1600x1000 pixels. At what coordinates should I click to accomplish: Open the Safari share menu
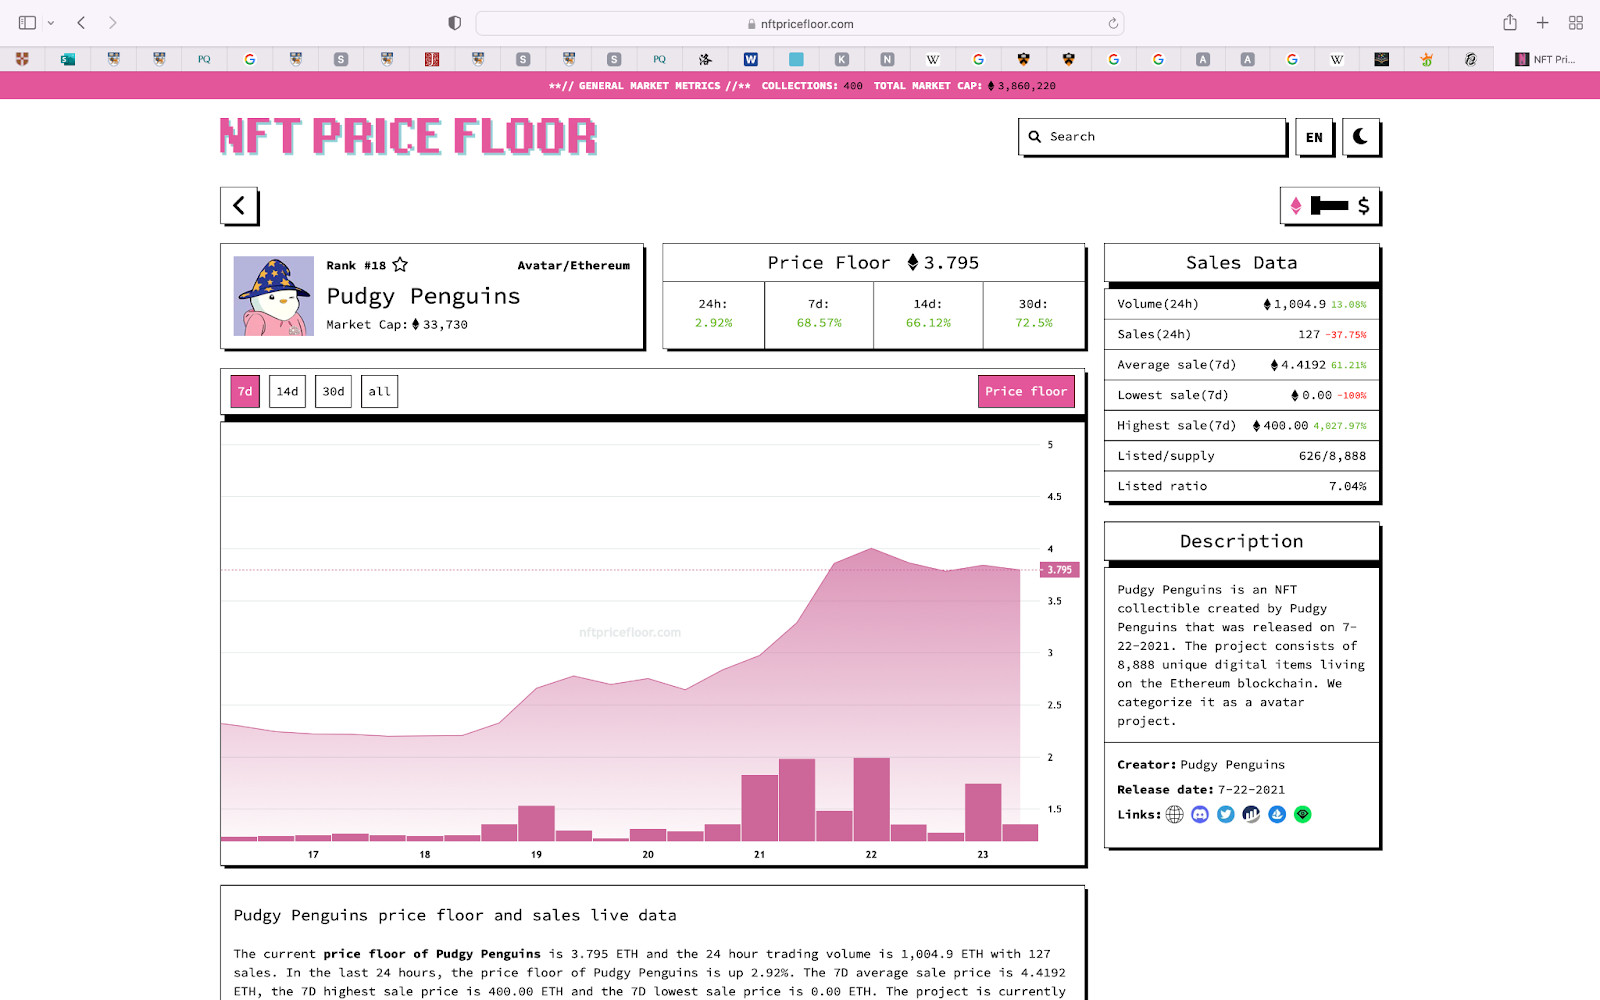1510,22
